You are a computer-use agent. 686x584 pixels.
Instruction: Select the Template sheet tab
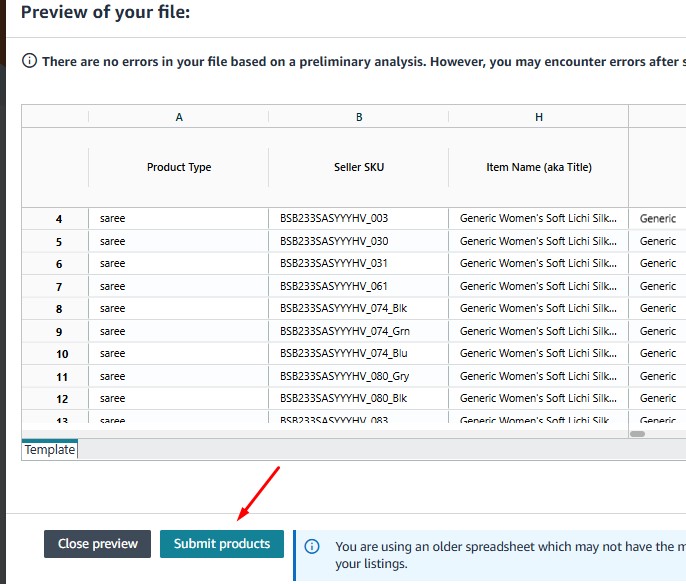click(50, 450)
